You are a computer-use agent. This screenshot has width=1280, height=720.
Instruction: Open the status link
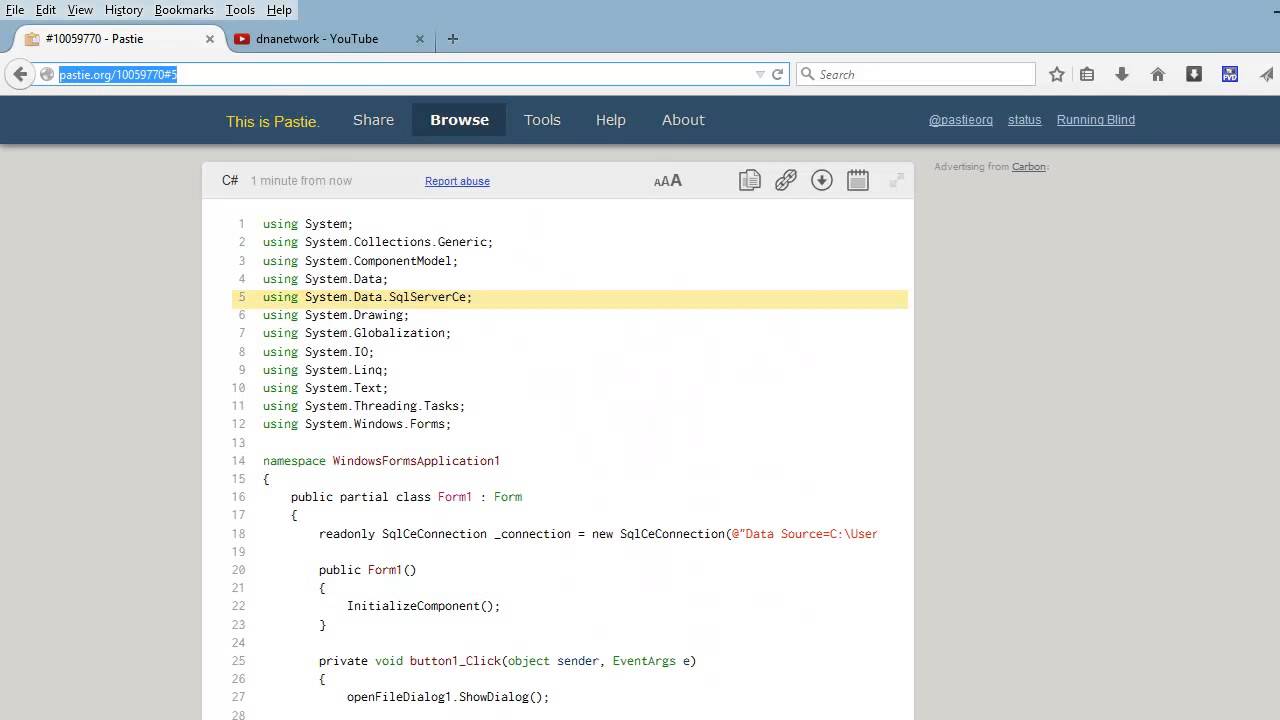pos(1024,120)
